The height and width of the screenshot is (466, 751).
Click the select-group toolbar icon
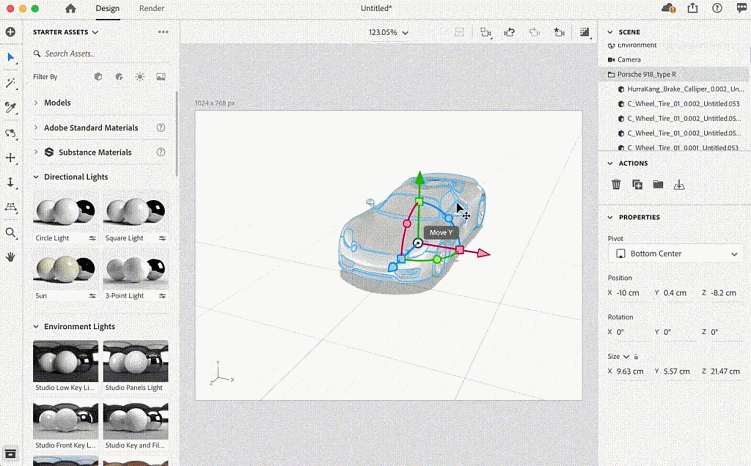486,32
